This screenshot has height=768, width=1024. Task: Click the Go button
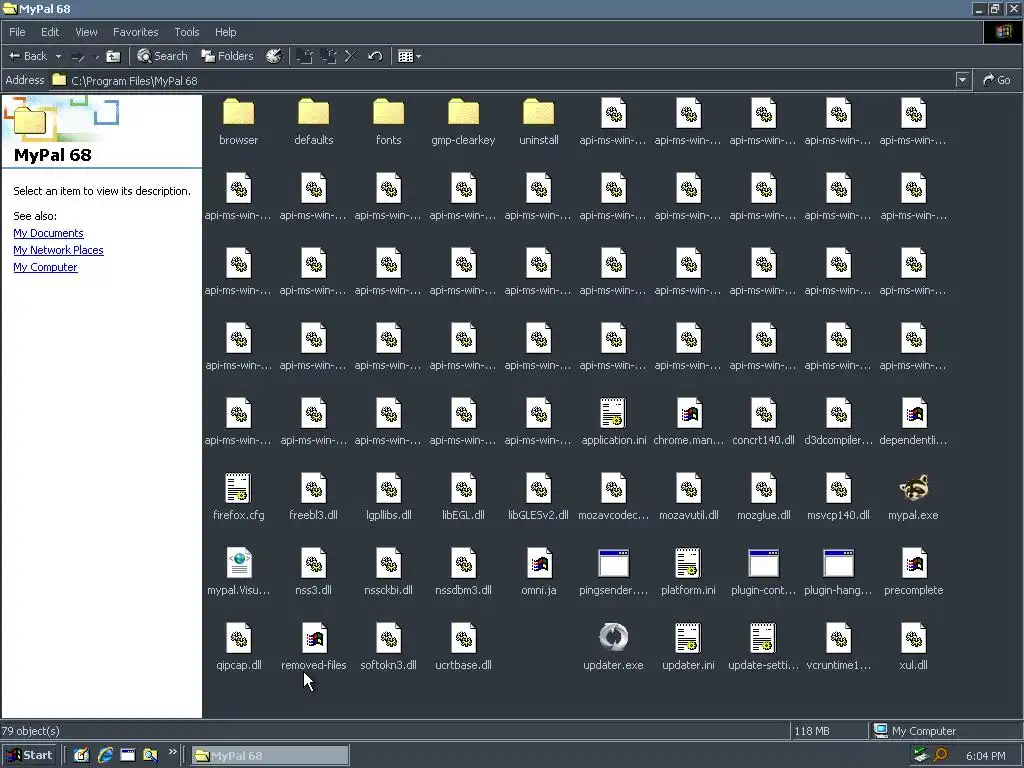(997, 80)
